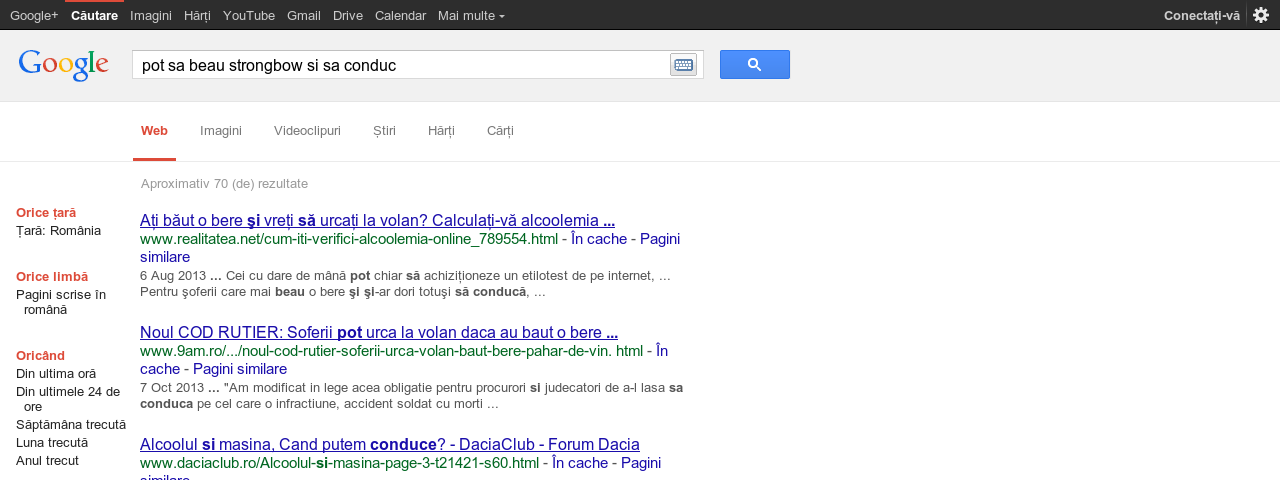Open Pagini similare for realitatea.net result

tap(410, 248)
